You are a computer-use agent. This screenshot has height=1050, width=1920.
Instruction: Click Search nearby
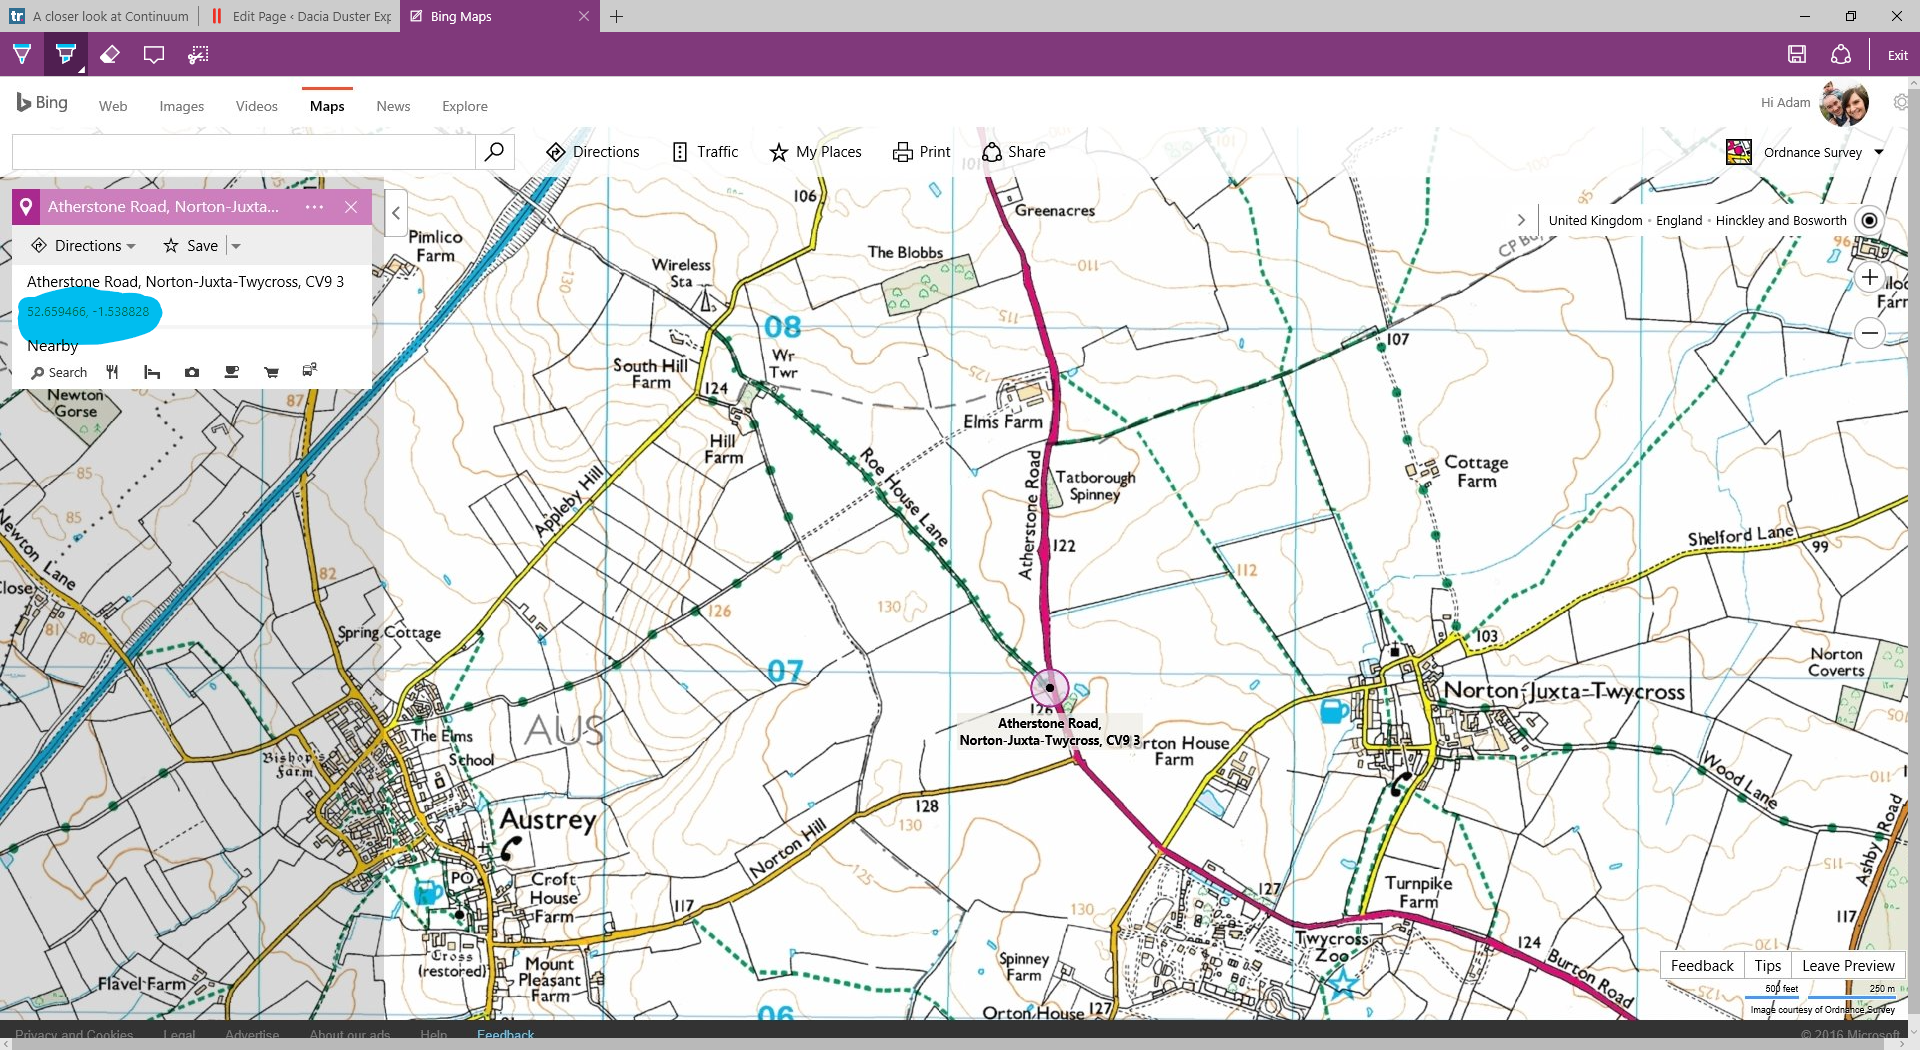click(x=59, y=373)
